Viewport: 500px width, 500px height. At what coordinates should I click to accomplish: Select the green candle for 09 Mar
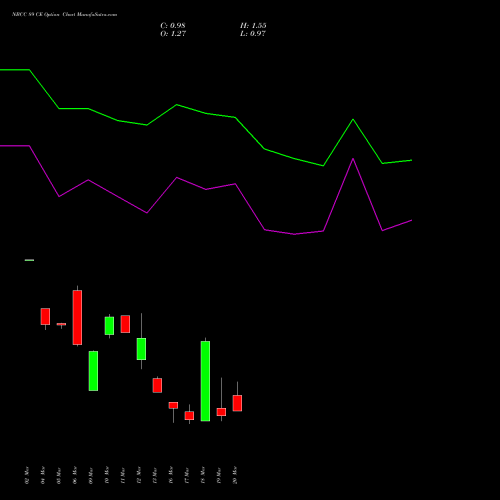[x=93, y=371]
